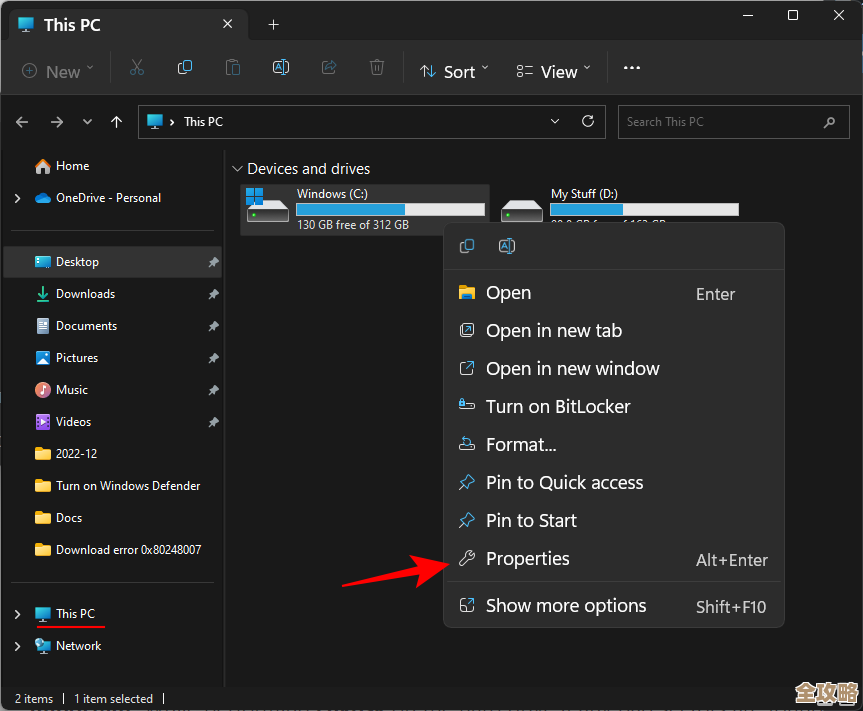The height and width of the screenshot is (711, 863).
Task: Select Properties from the context menu
Action: (527, 559)
